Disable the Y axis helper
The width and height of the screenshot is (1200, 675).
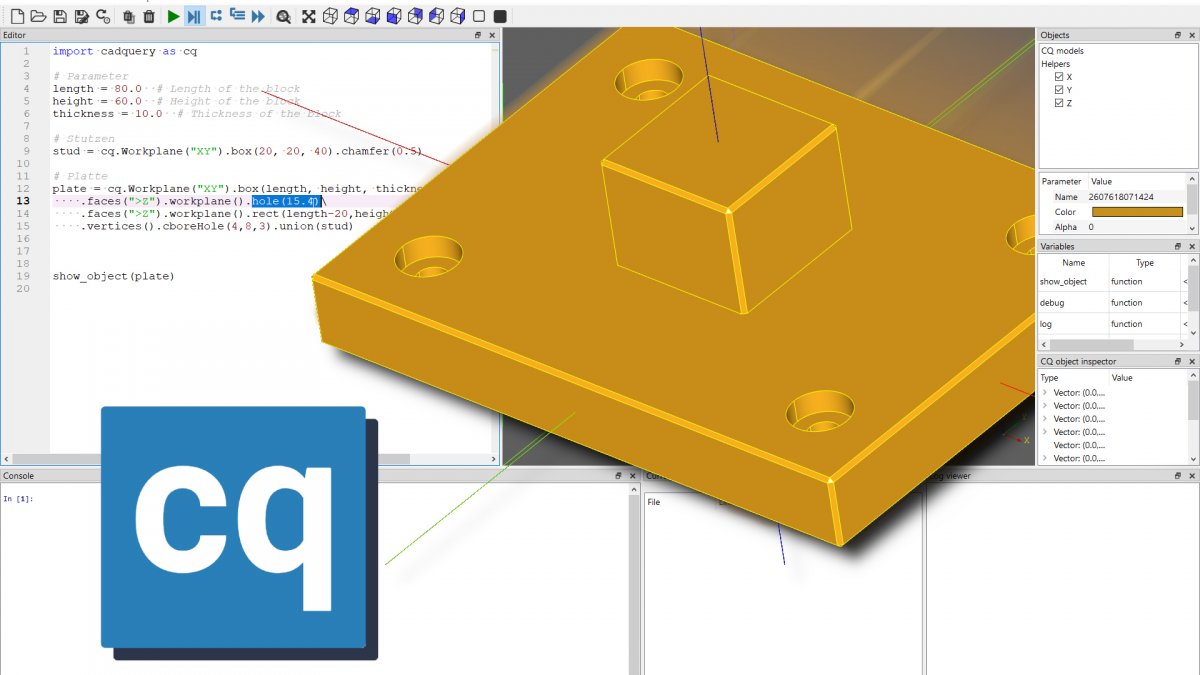[1057, 89]
